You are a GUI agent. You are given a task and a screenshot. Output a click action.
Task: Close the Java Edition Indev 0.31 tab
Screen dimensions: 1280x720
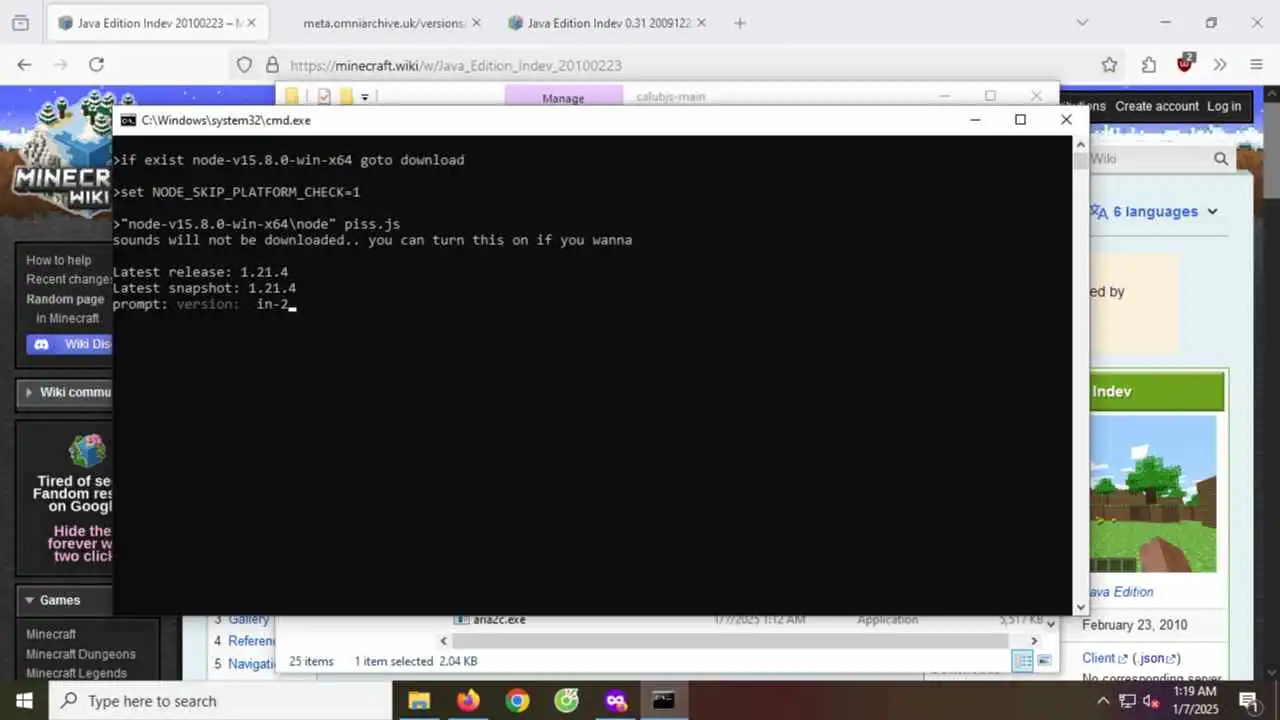click(x=703, y=23)
